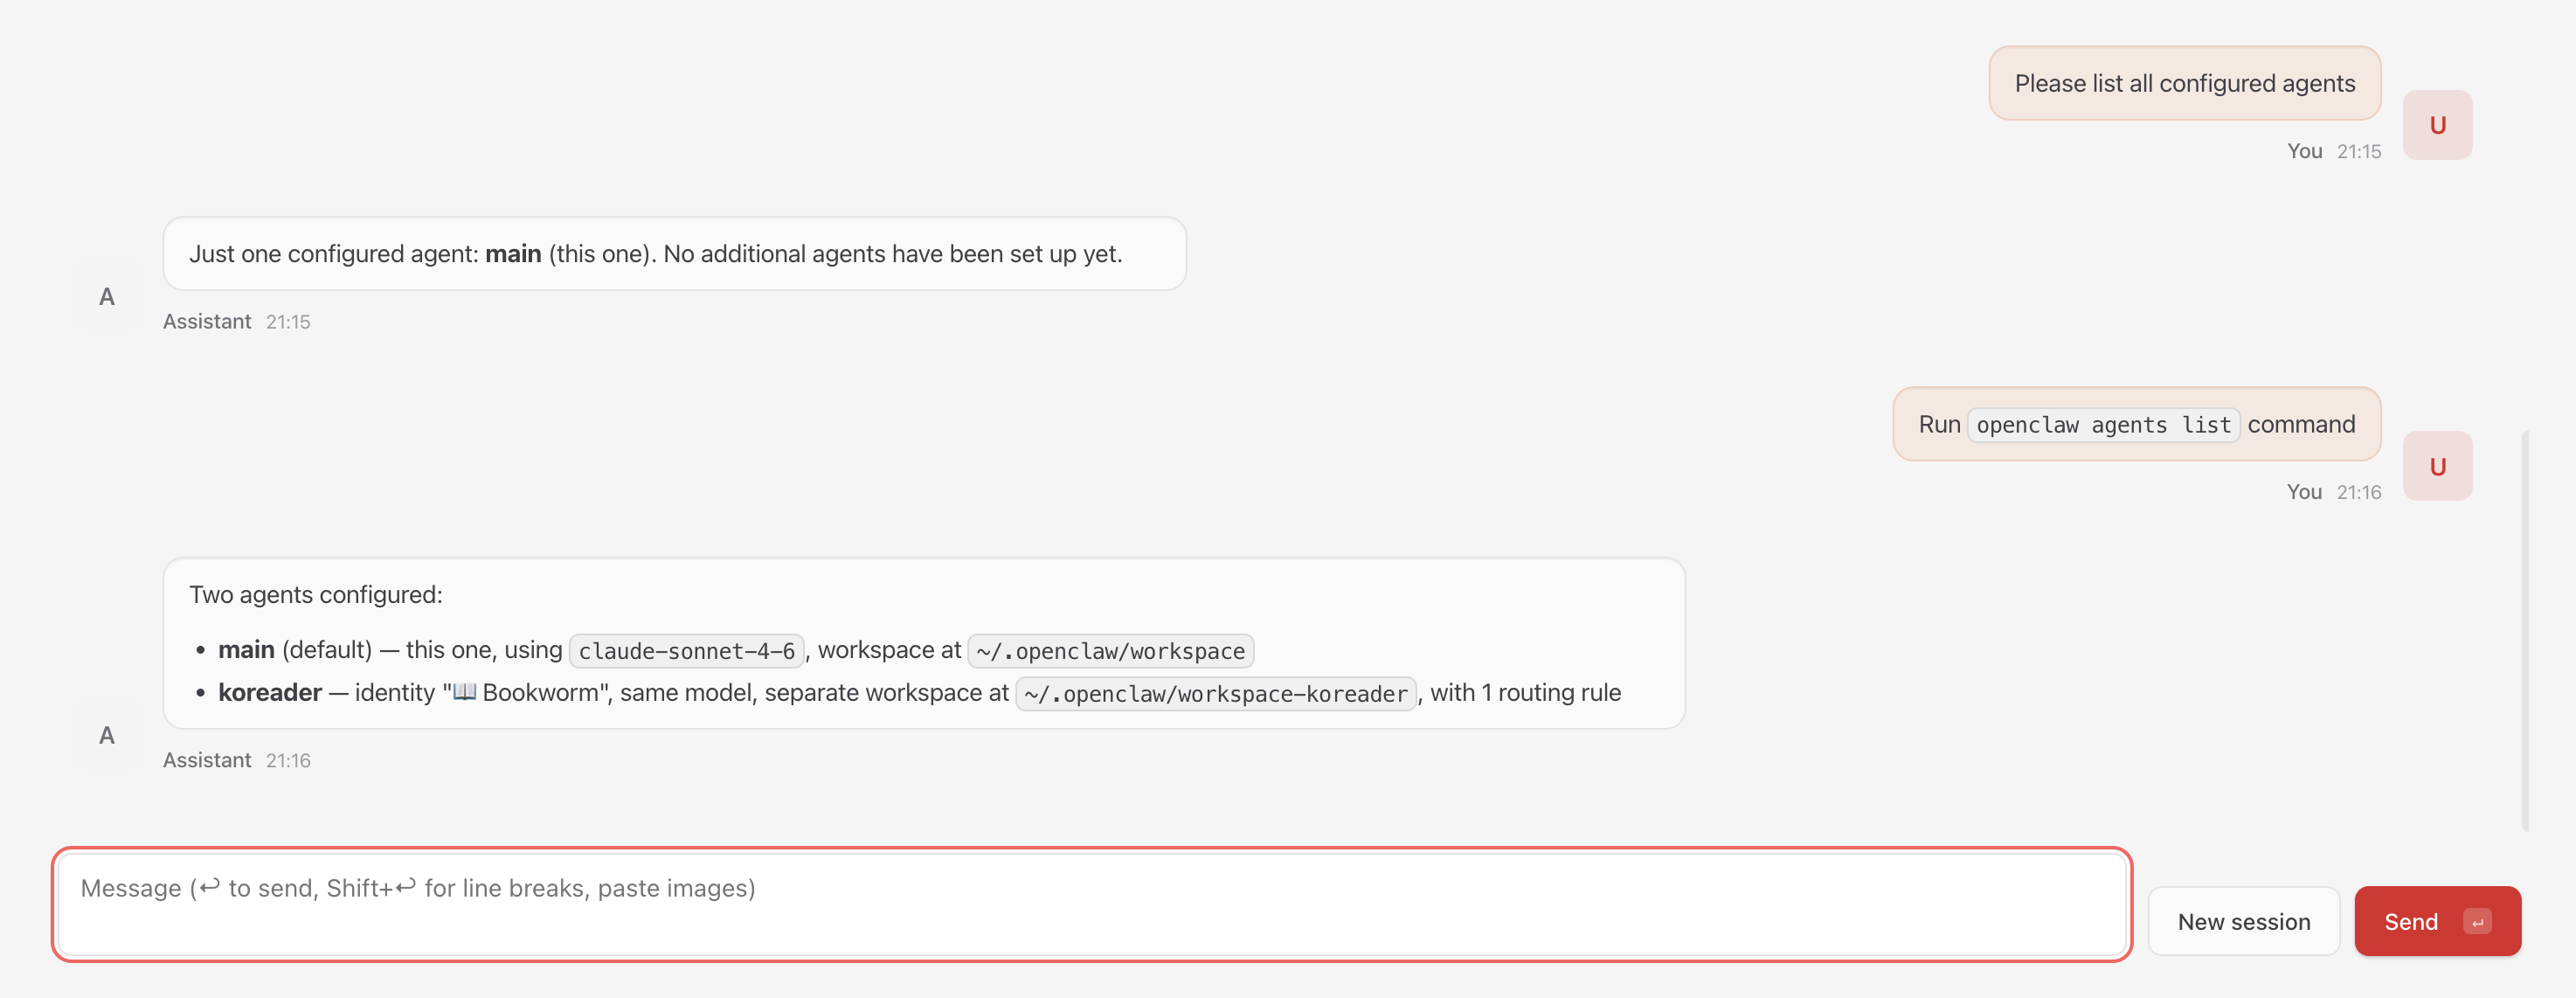
Task: Click the 'Please list all configured agents' message bubble
Action: coord(2184,84)
